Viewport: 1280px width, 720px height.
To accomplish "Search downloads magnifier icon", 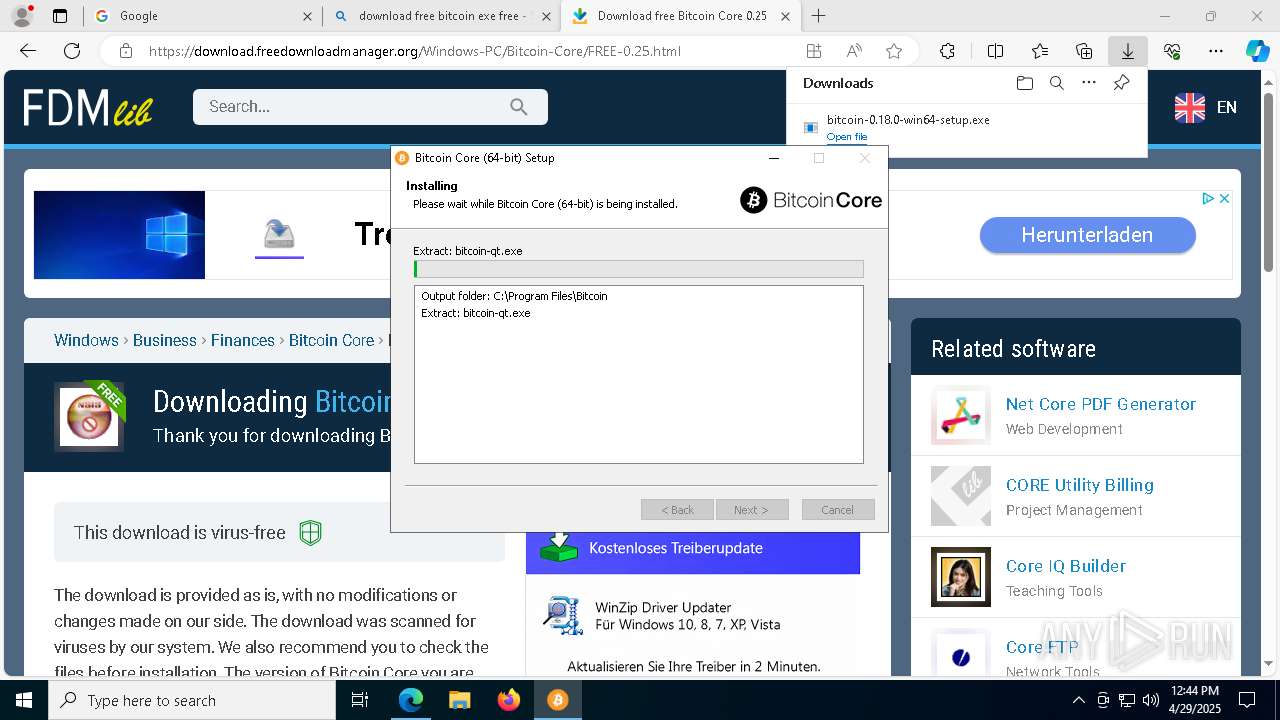I will (x=1056, y=83).
